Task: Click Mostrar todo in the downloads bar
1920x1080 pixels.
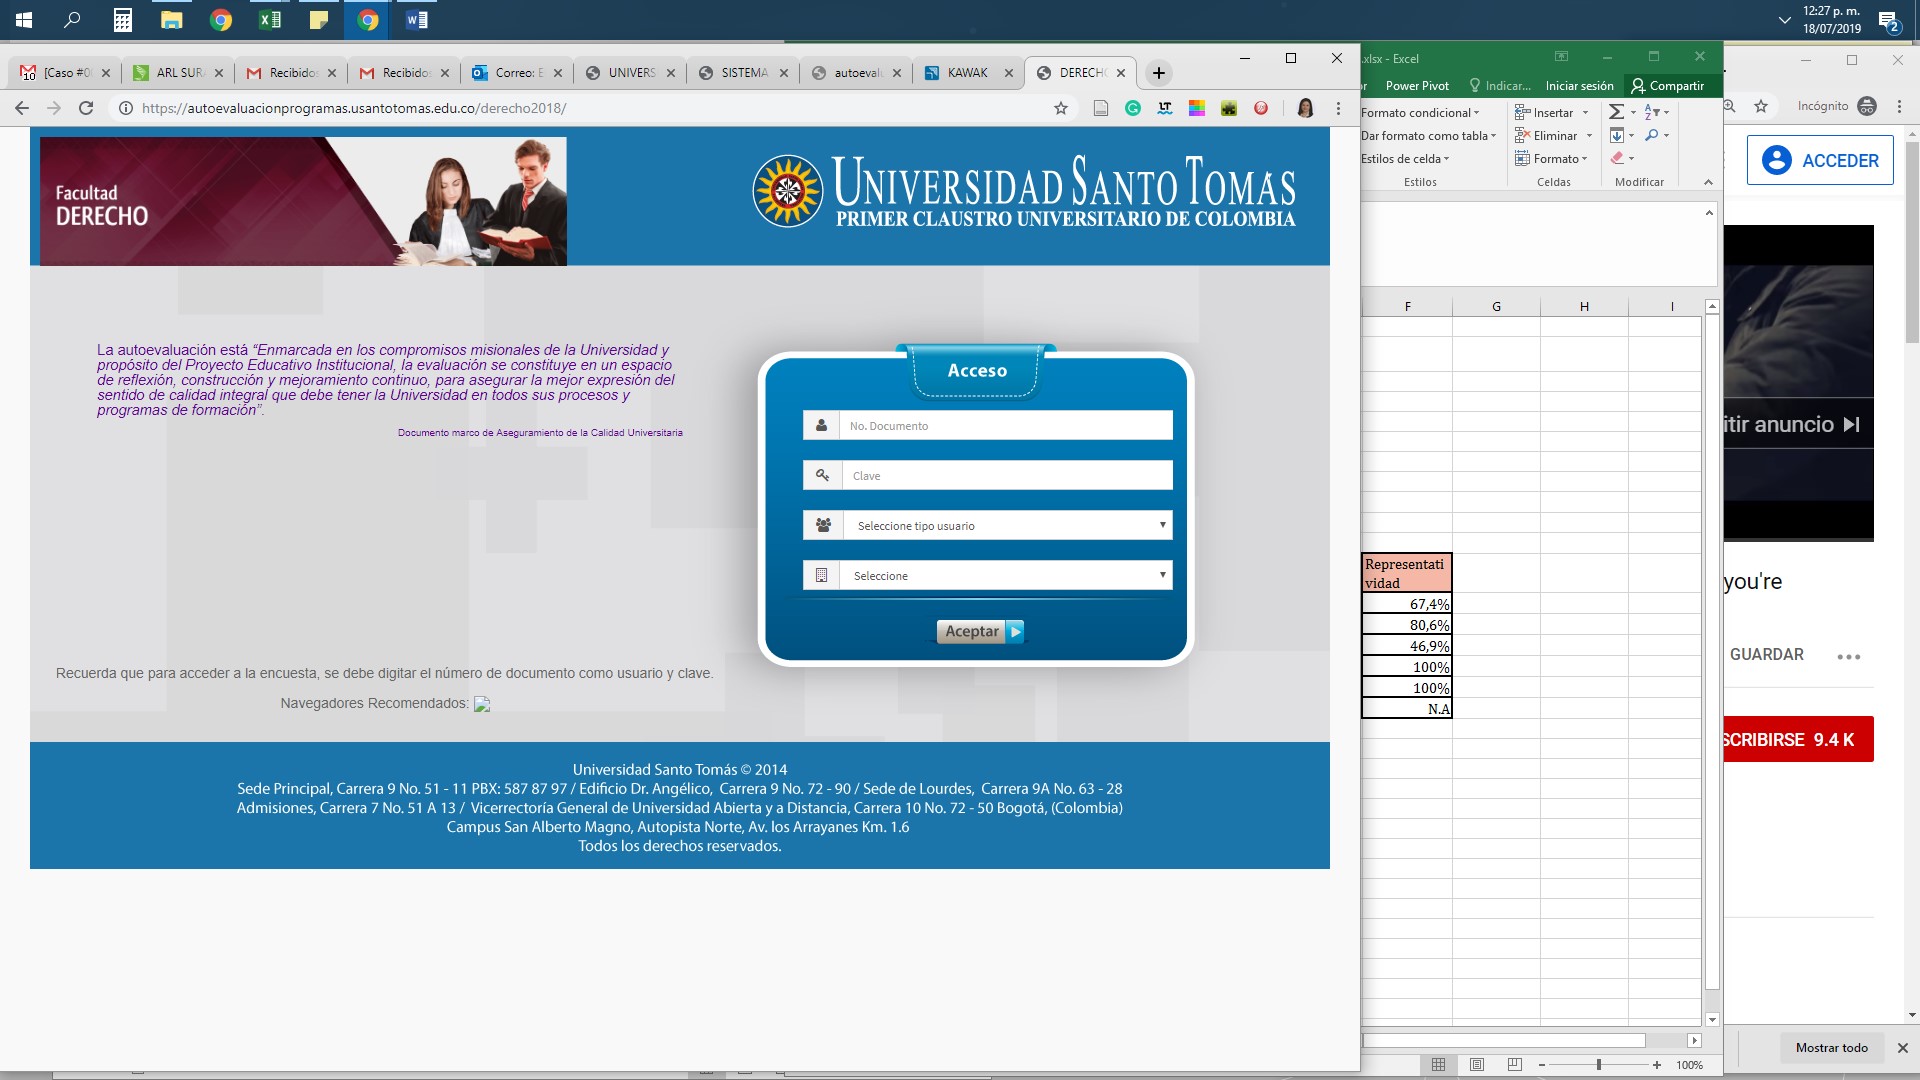Action: [x=1831, y=1047]
